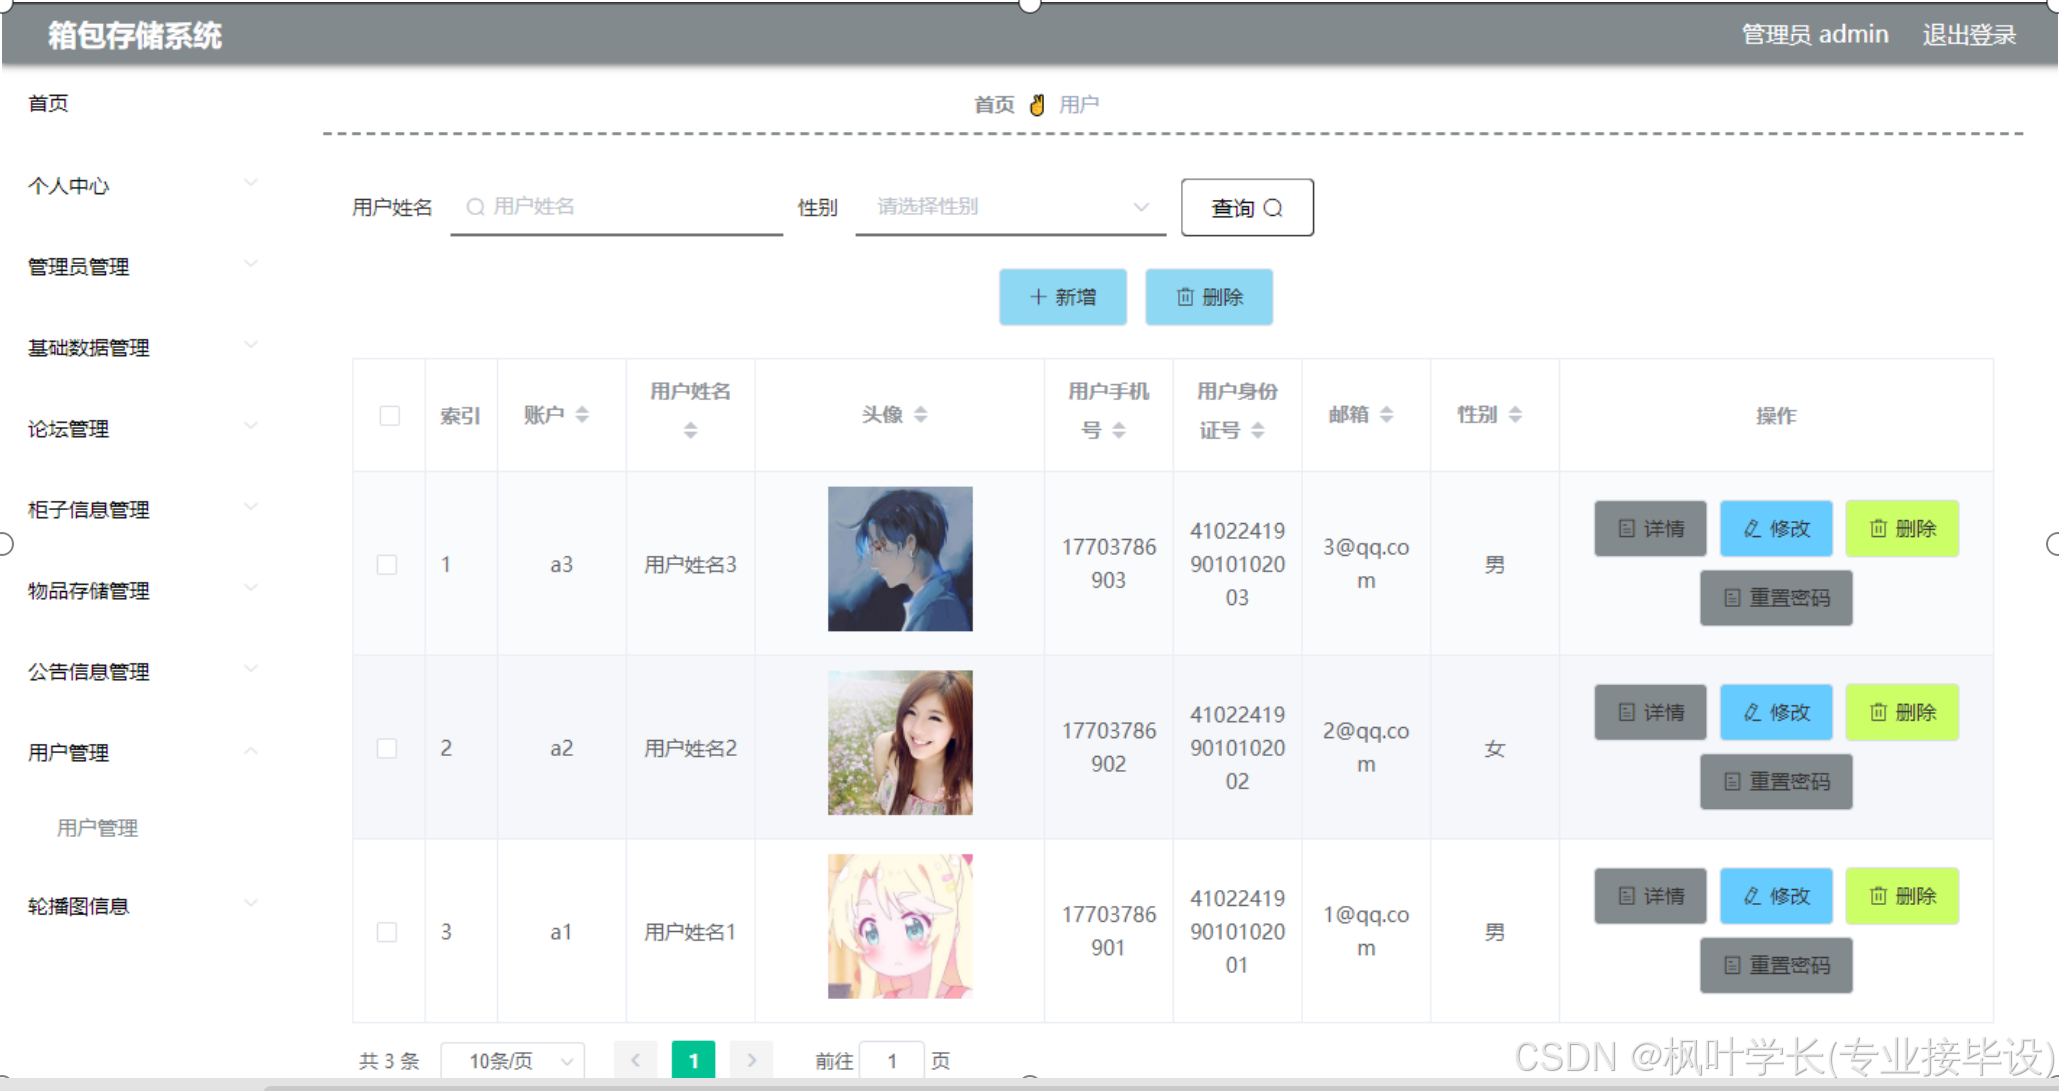This screenshot has height=1091, width=2059.
Task: Click 用户 in the breadcrumb
Action: (x=1079, y=105)
